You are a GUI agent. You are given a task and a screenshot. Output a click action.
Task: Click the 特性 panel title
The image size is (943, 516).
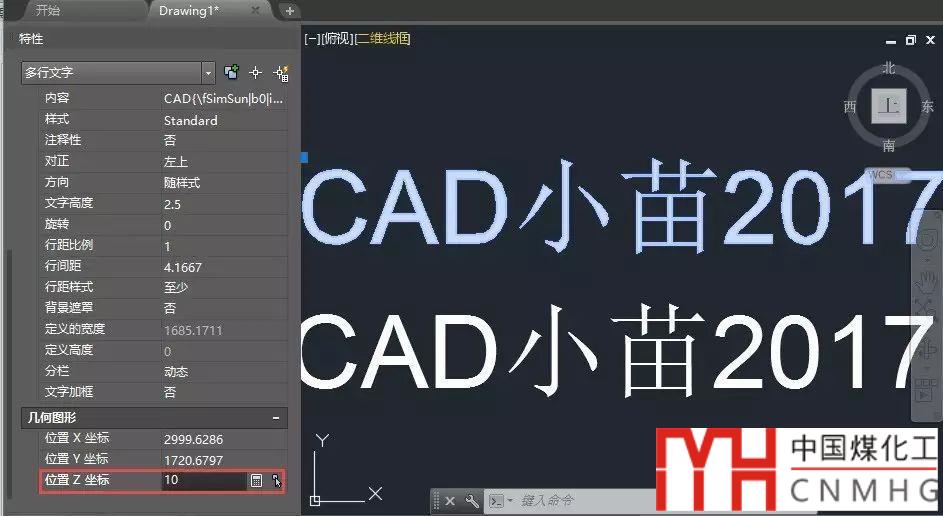click(x=31, y=39)
